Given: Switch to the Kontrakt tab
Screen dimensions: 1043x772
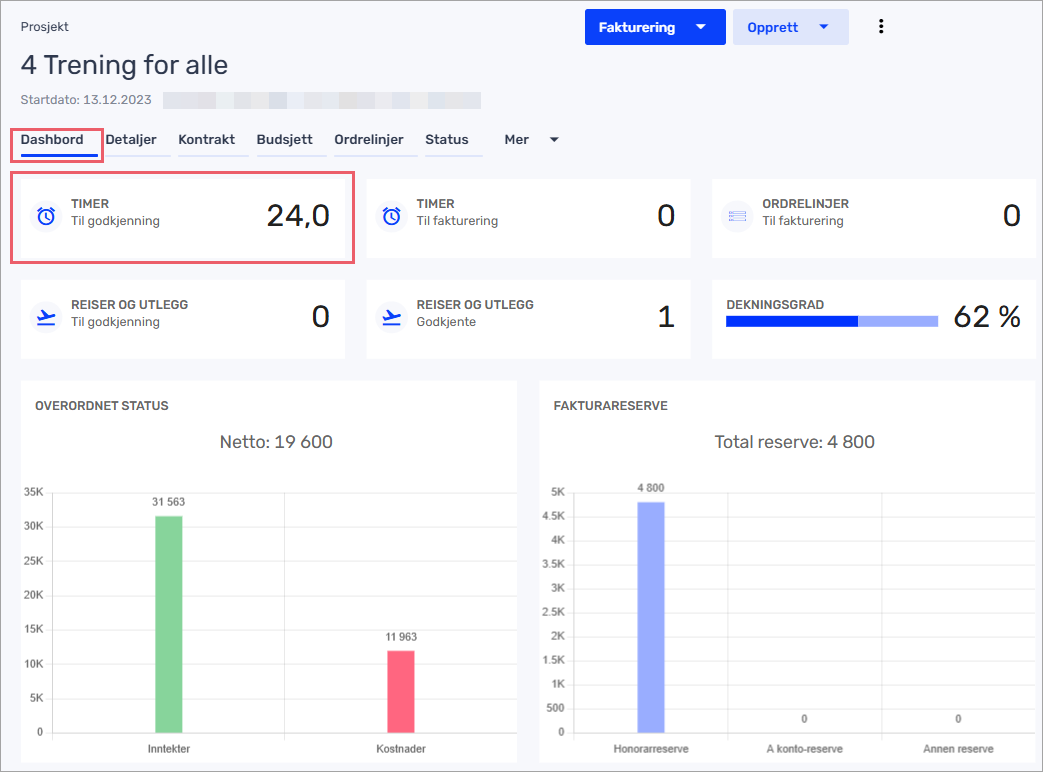Looking at the screenshot, I should tap(206, 140).
